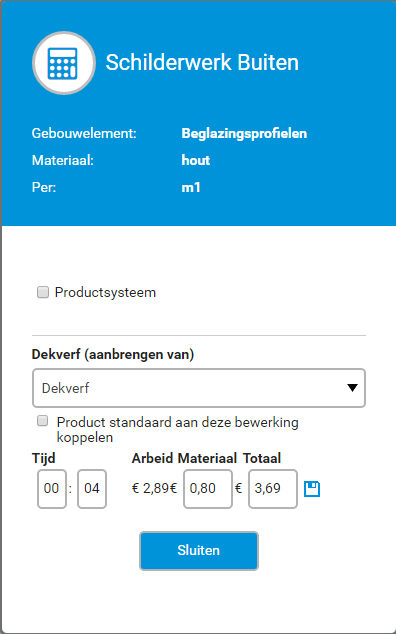Click the 'hout' material value
This screenshot has width=396, height=634.
pyautogui.click(x=196, y=161)
